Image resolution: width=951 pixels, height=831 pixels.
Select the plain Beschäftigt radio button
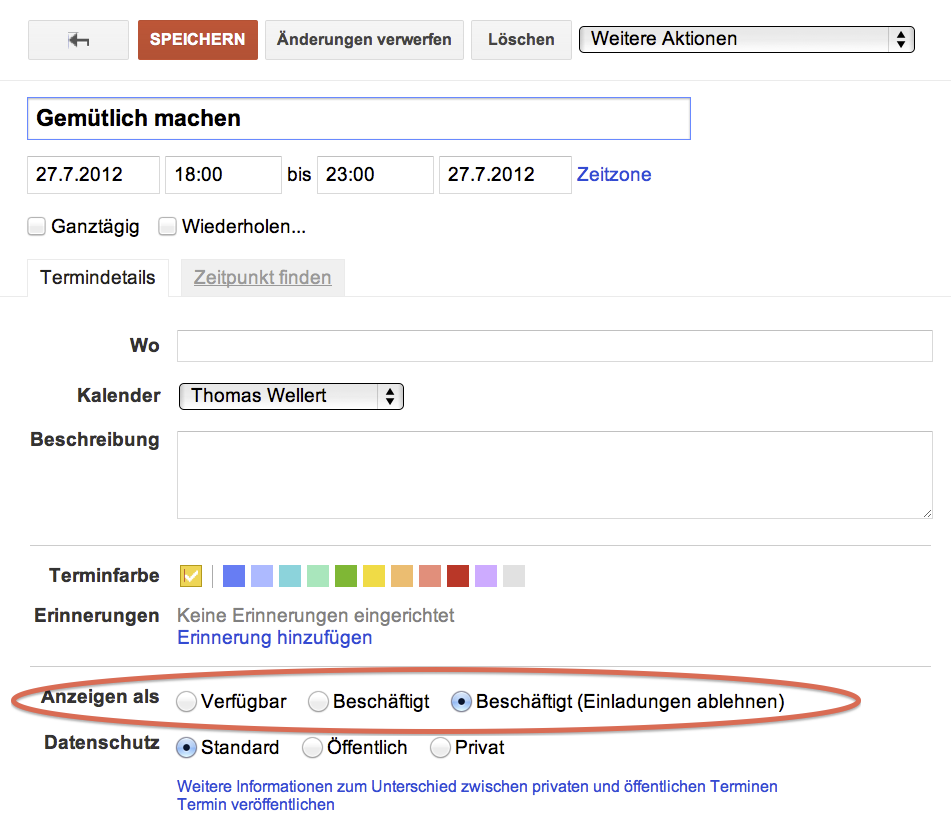coord(318,702)
